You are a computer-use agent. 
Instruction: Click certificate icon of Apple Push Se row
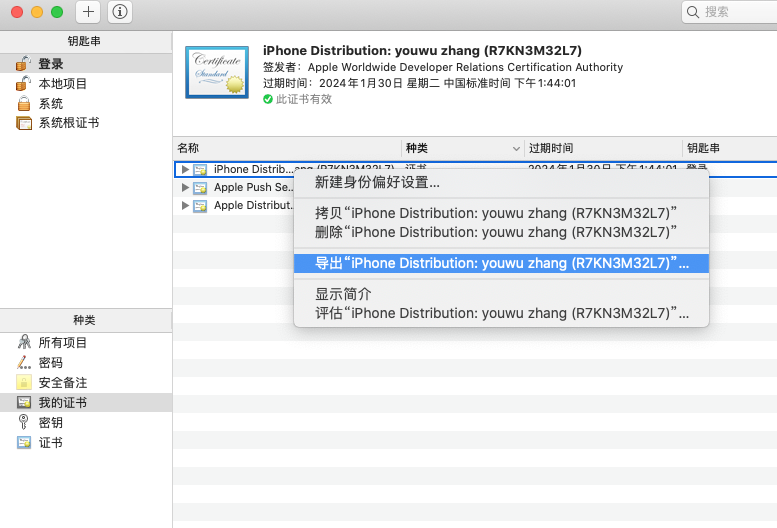[200, 188]
